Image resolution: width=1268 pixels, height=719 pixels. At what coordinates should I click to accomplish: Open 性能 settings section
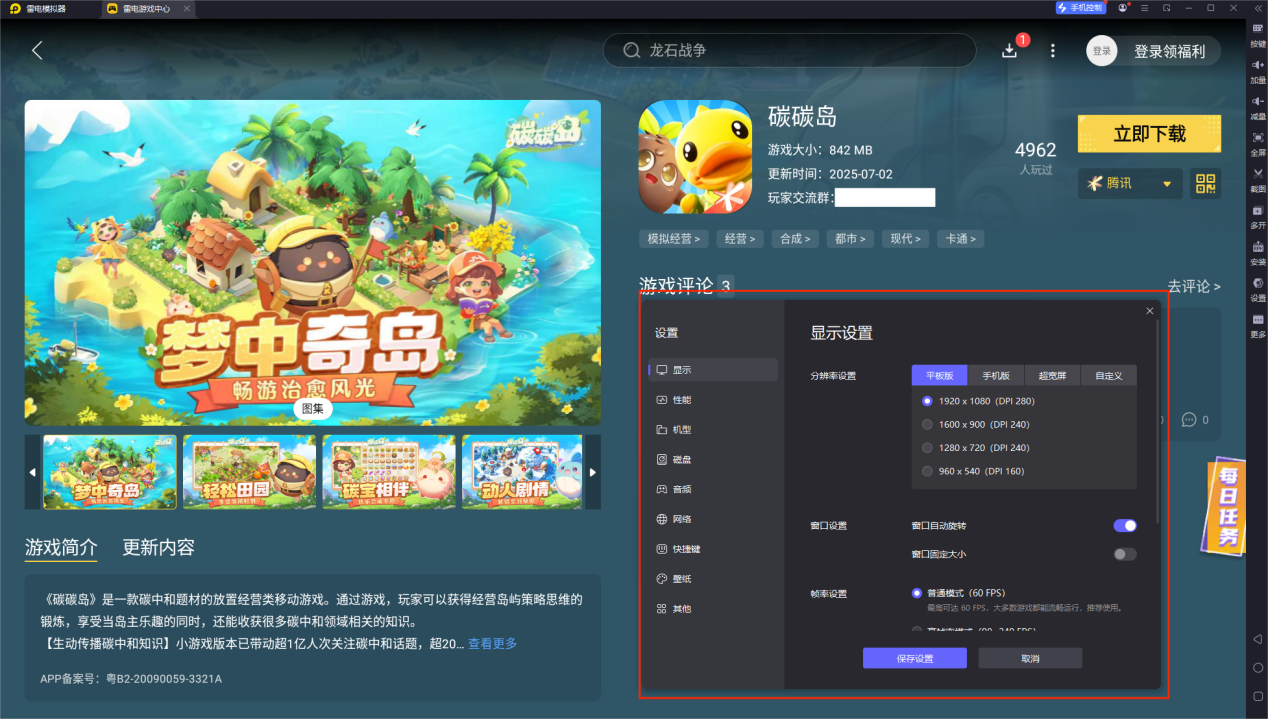(x=713, y=400)
